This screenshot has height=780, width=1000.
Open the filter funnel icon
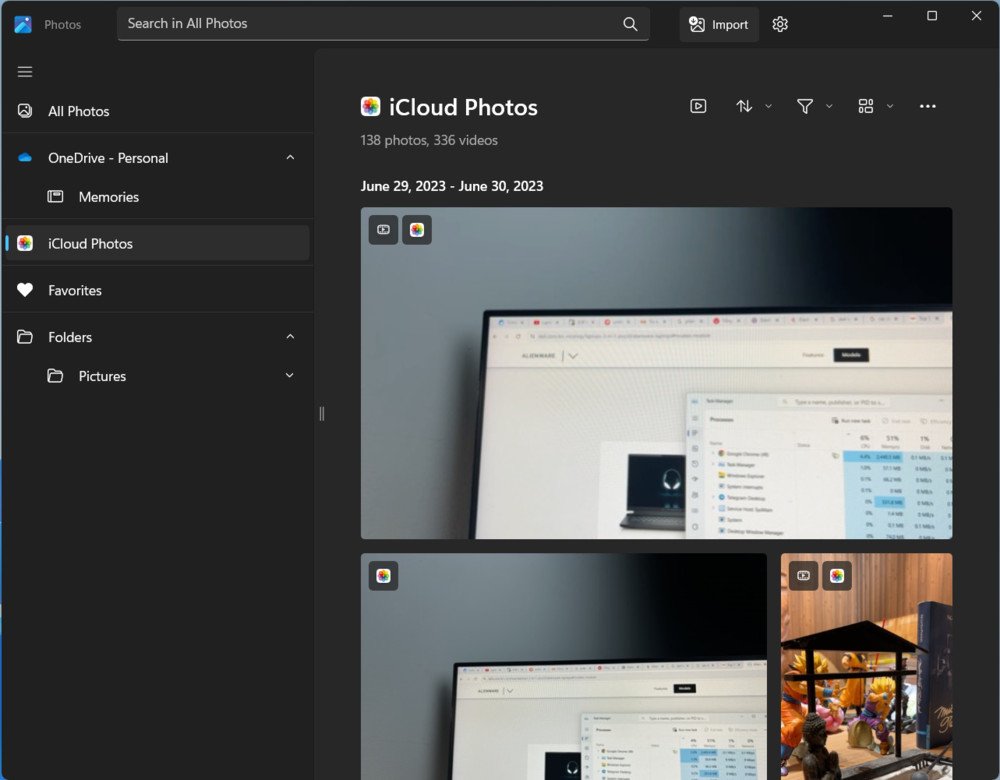click(804, 106)
